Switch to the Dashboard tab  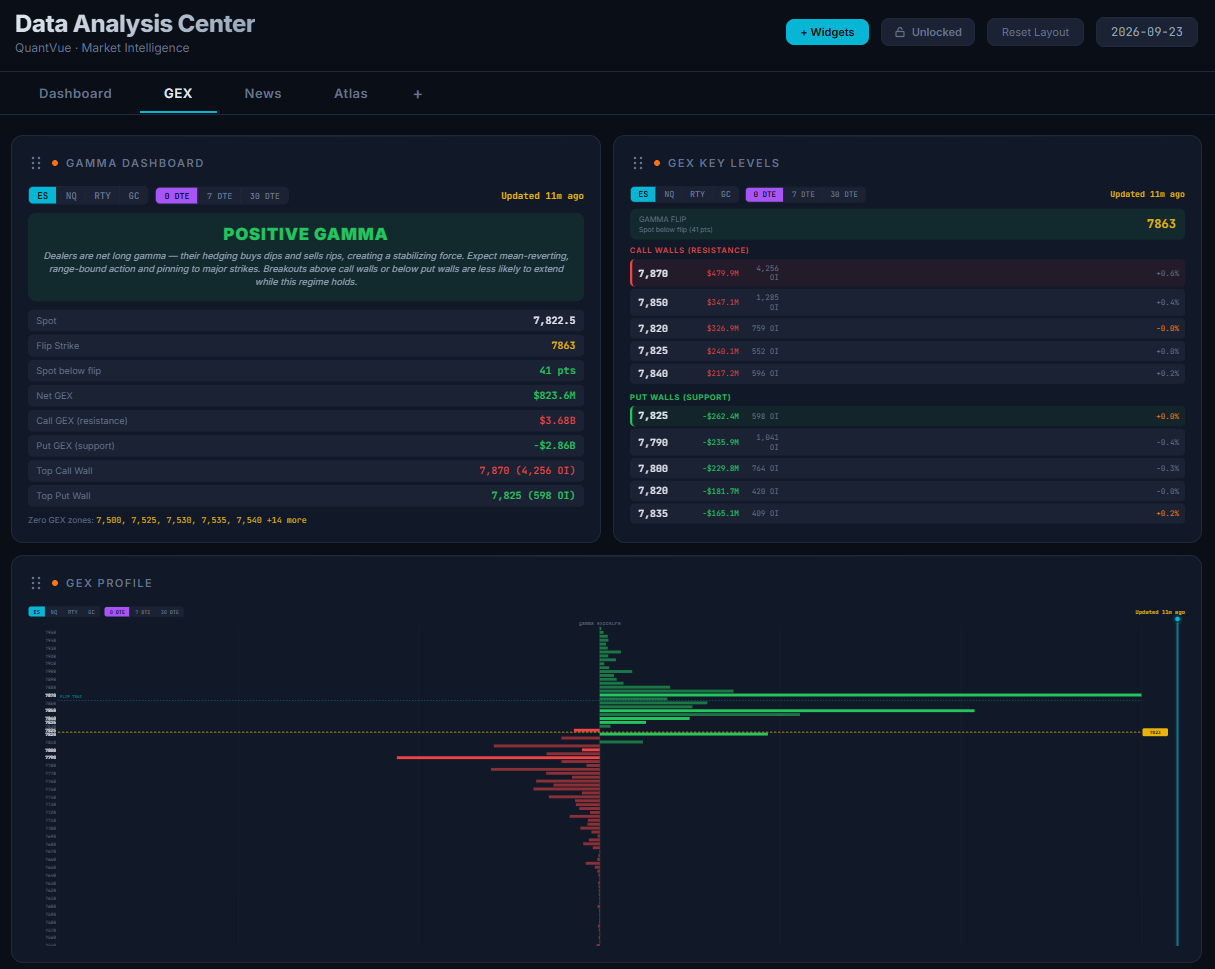coord(75,94)
